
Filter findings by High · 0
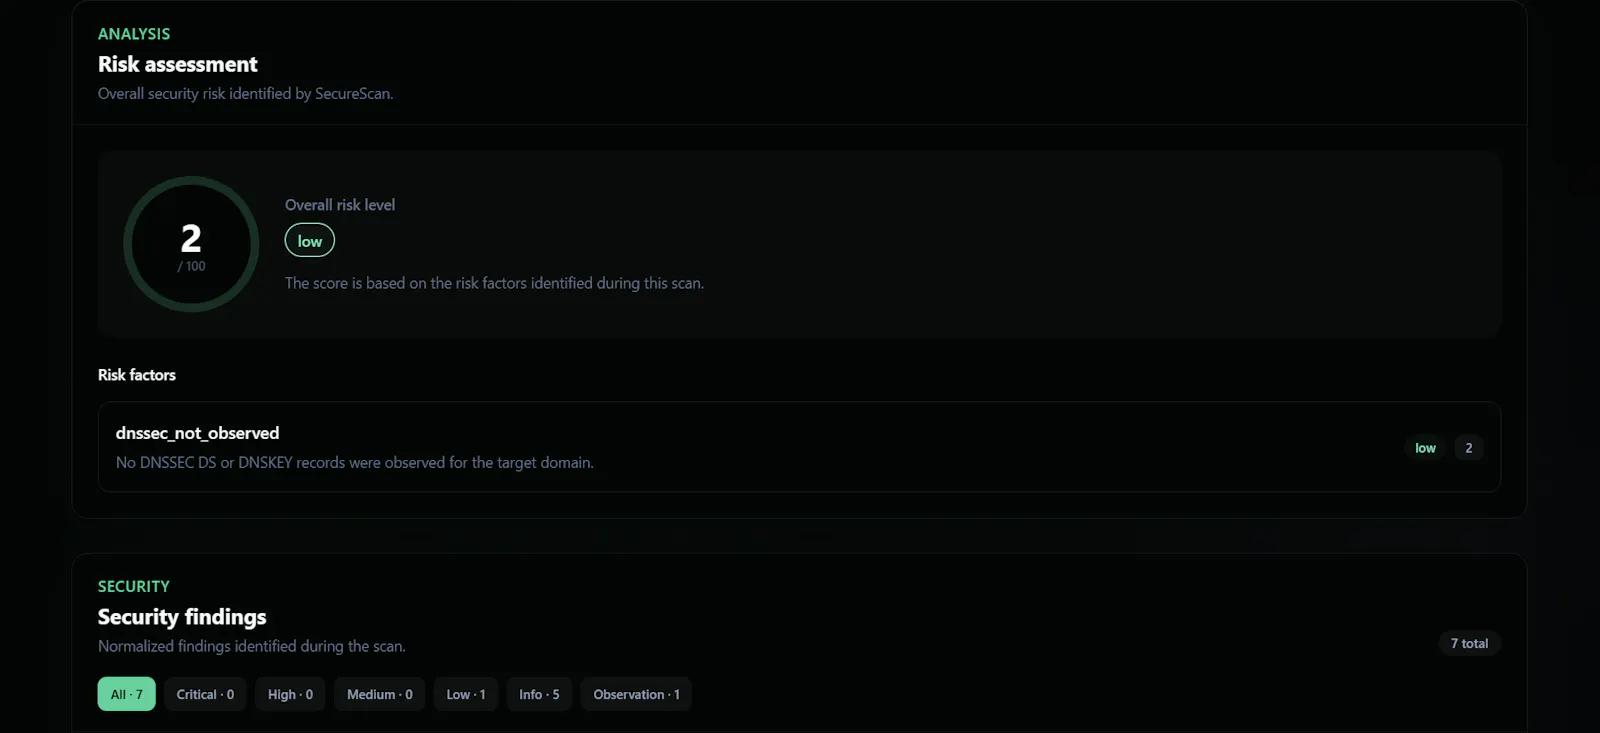click(290, 694)
